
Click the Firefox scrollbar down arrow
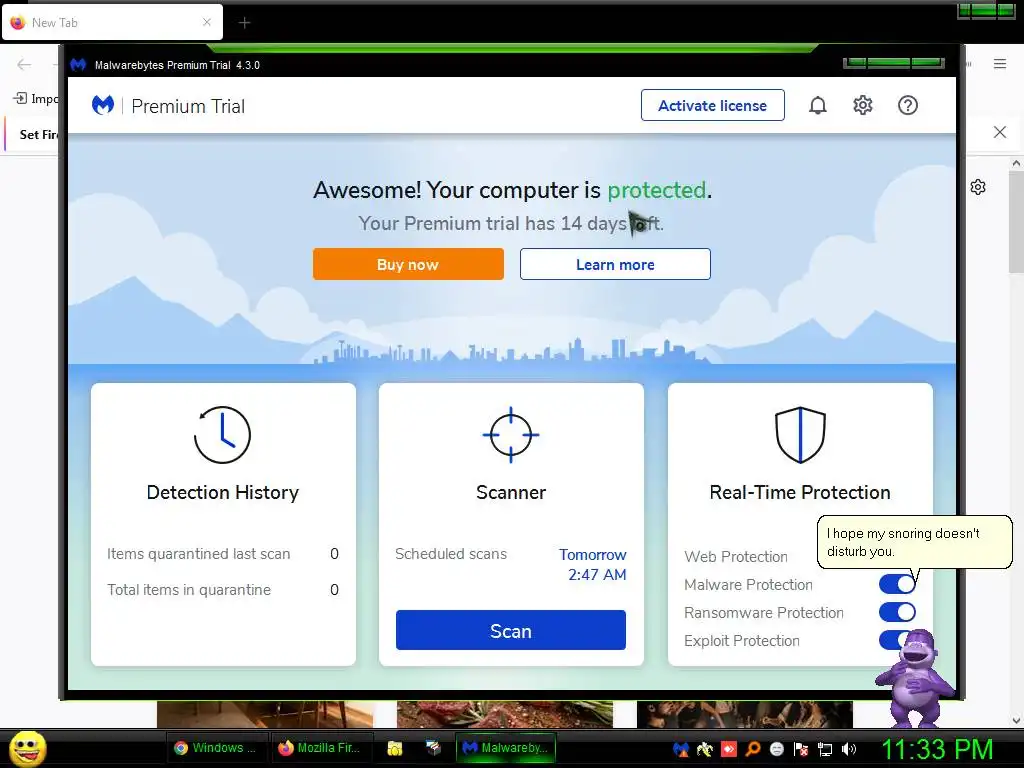pyautogui.click(x=1016, y=721)
